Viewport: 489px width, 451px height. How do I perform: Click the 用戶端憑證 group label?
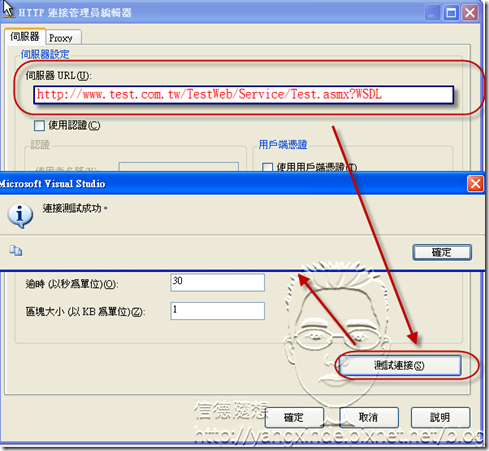[x=283, y=144]
